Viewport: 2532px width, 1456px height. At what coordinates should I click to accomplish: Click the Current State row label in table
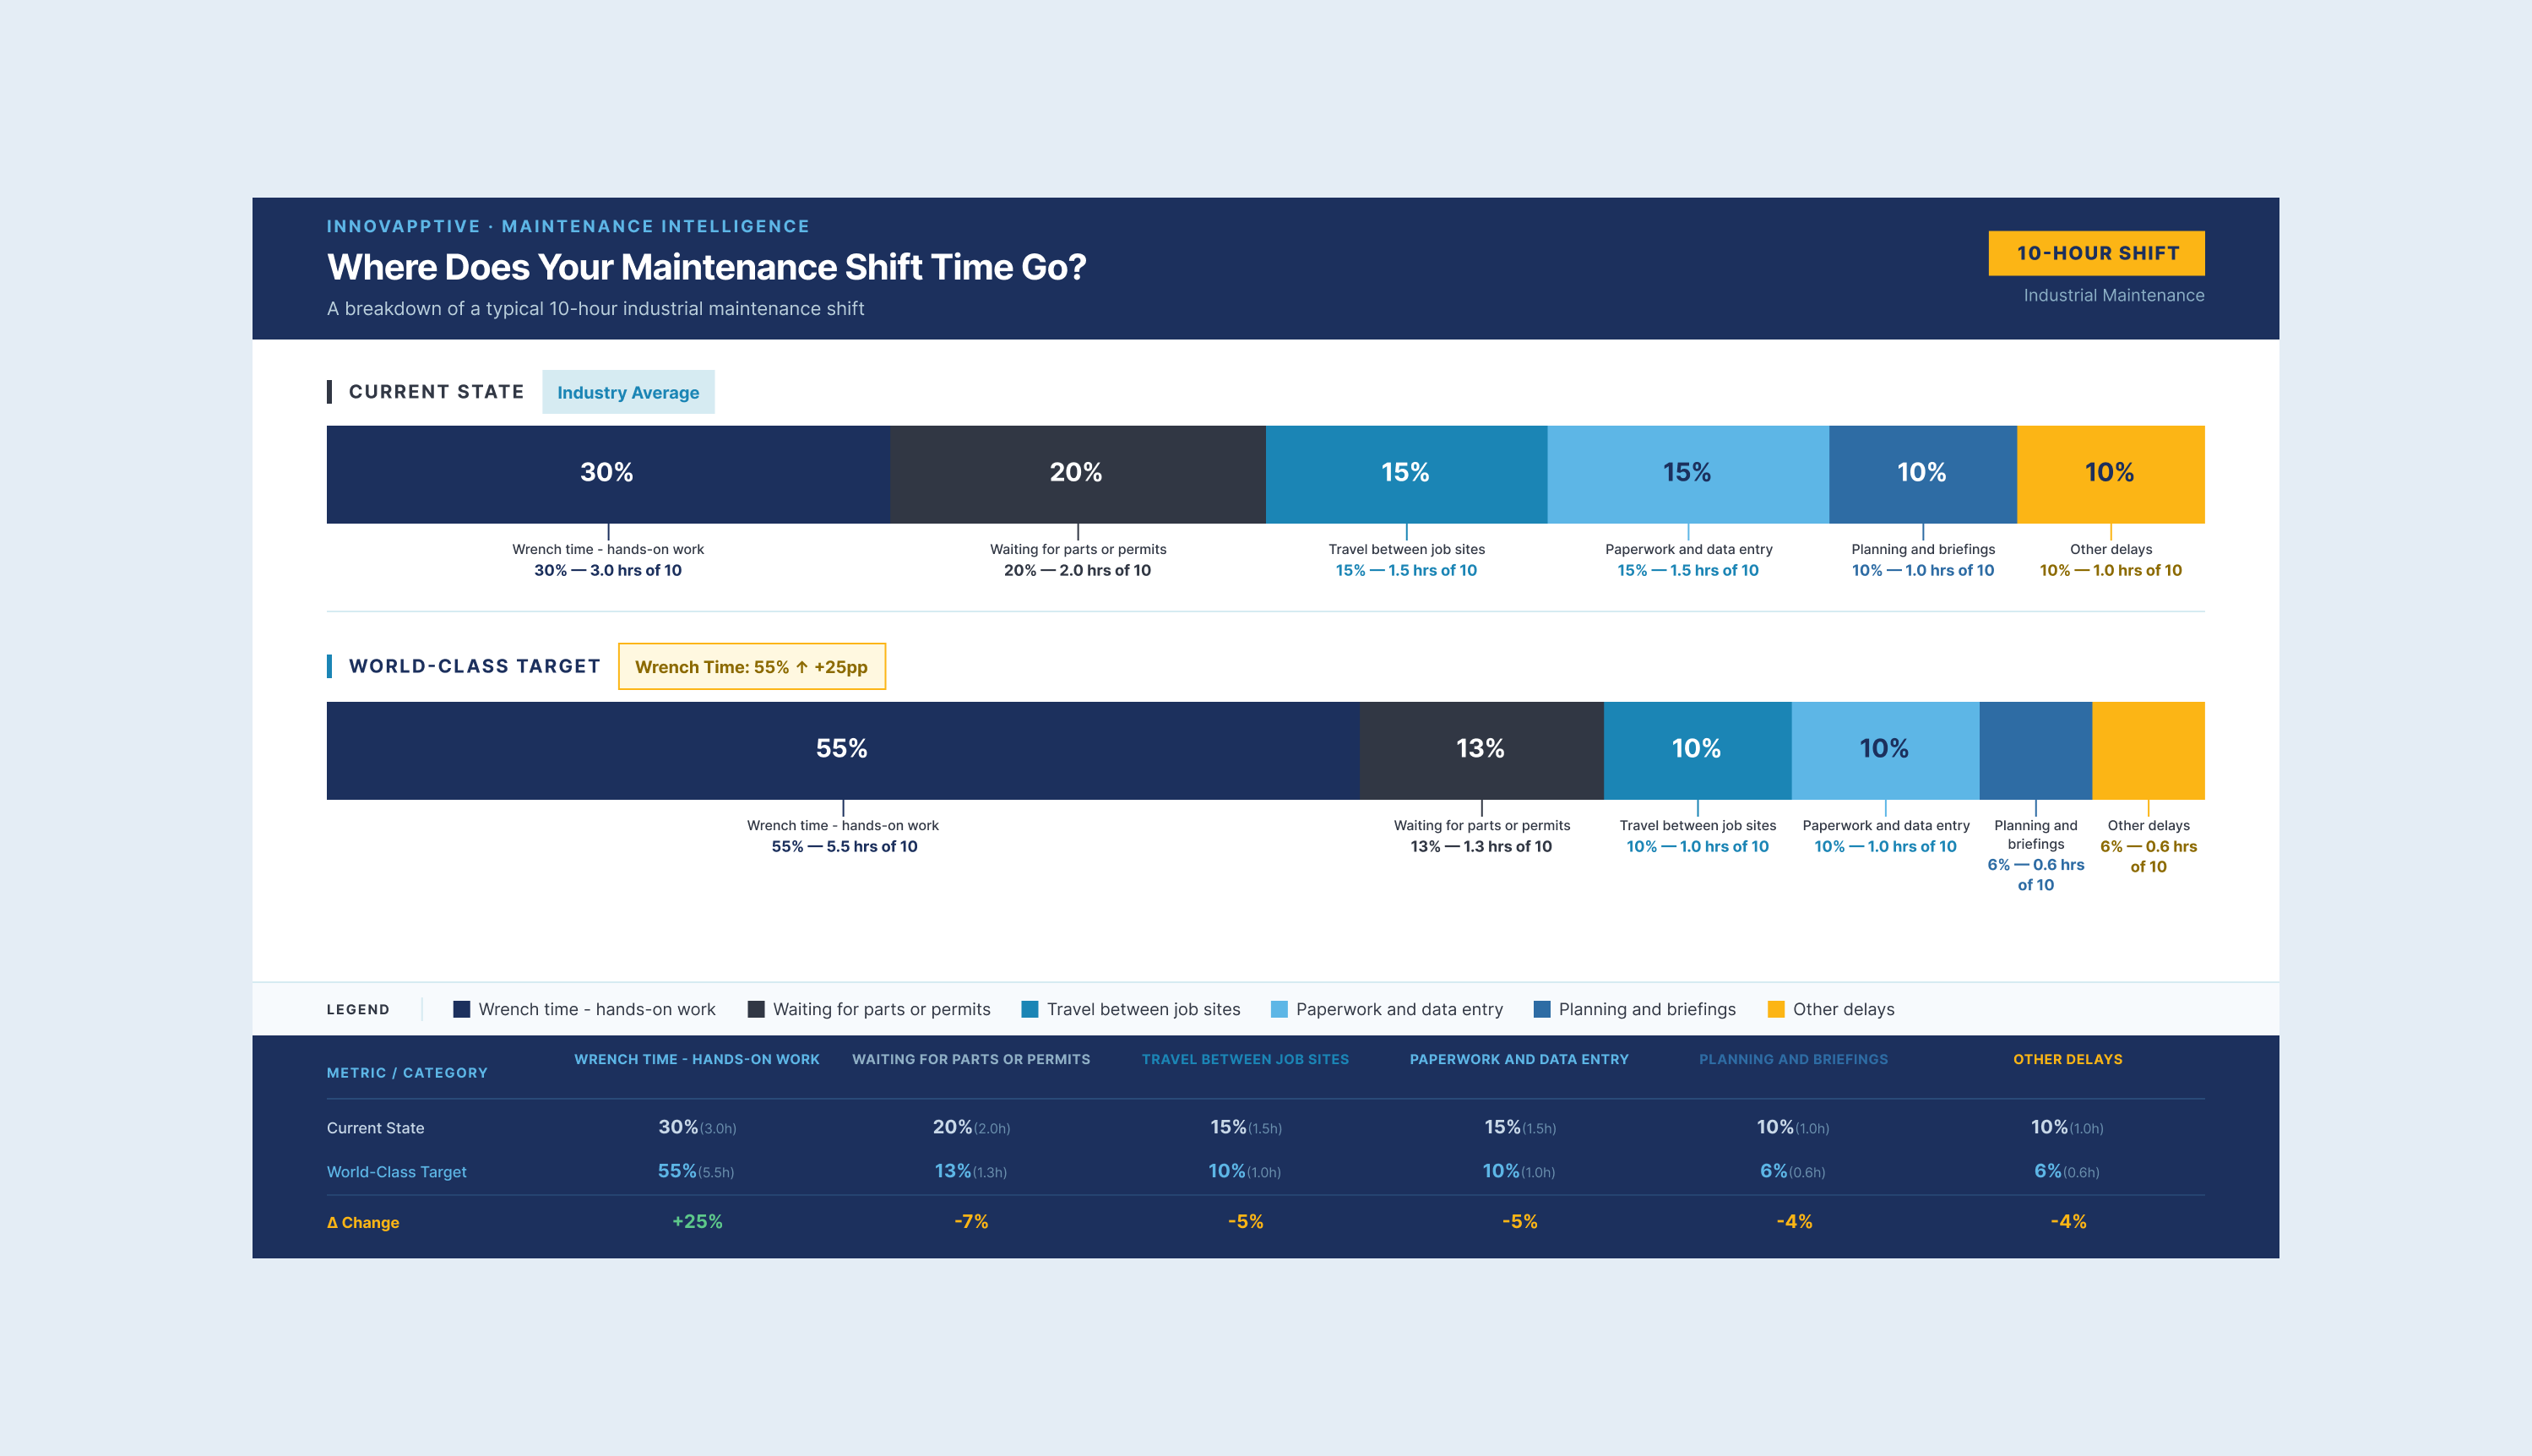376,1128
